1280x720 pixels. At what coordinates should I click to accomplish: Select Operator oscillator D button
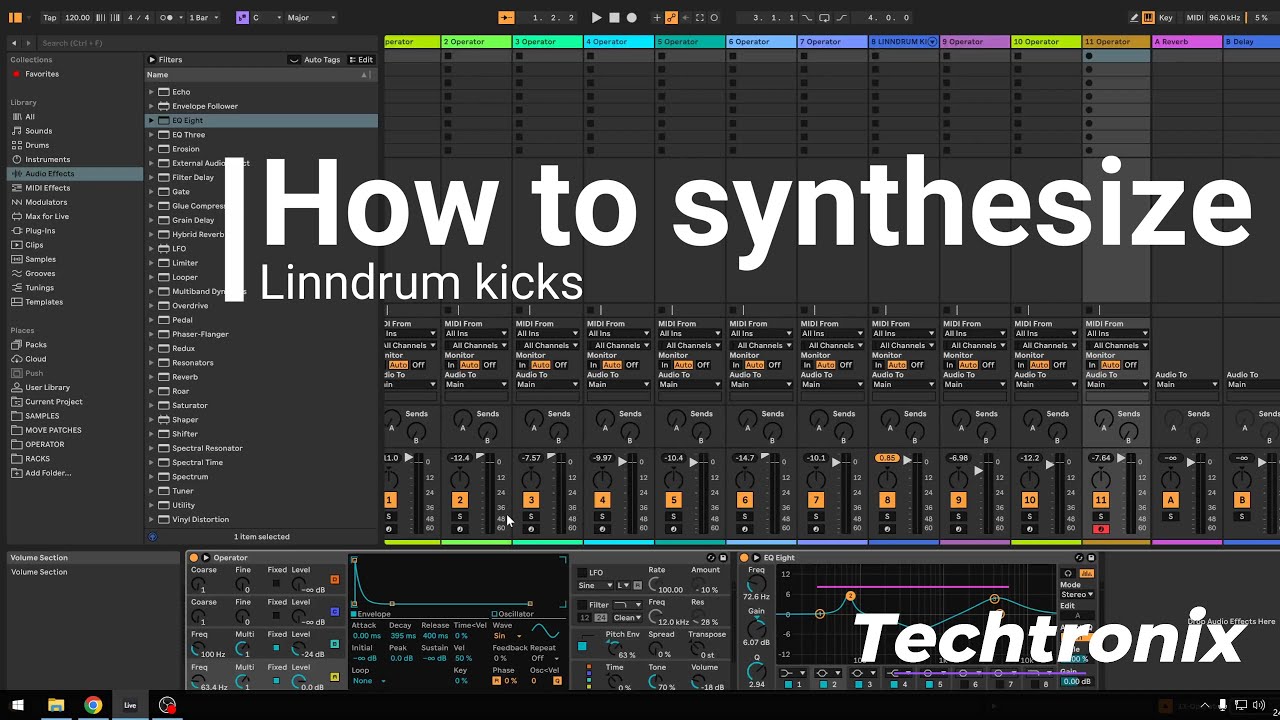[334, 579]
